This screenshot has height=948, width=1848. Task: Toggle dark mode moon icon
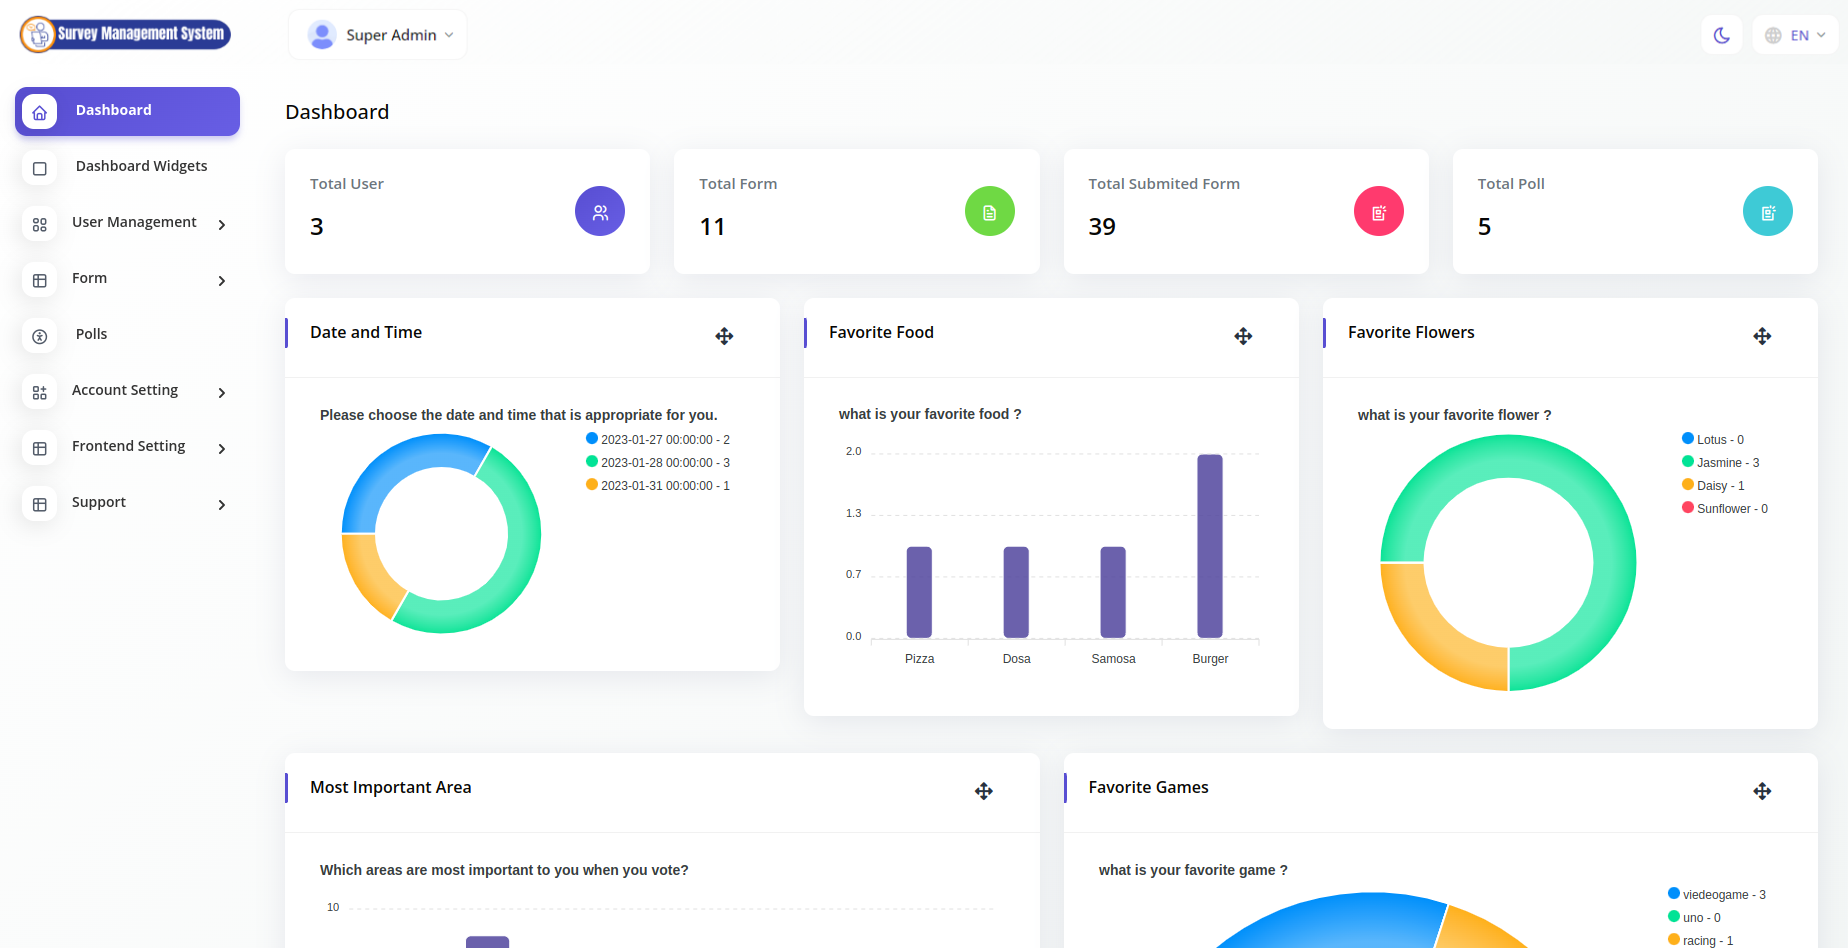click(1721, 35)
